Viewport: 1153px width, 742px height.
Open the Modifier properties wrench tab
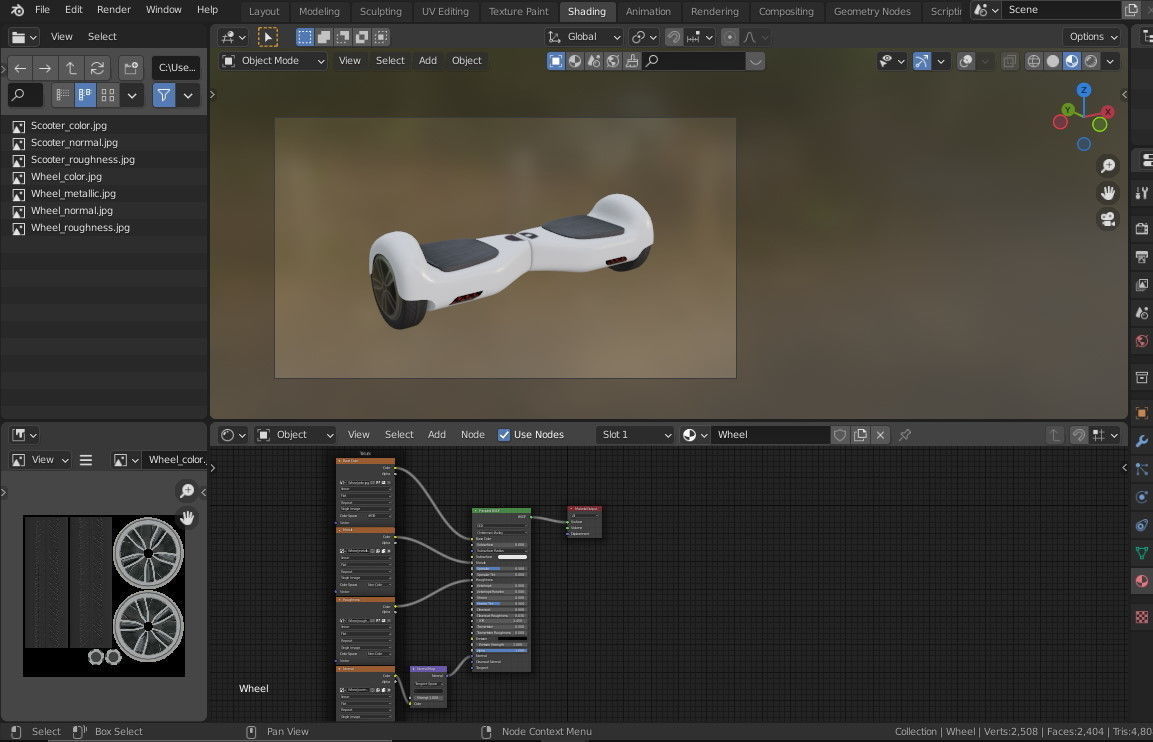pyautogui.click(x=1141, y=441)
